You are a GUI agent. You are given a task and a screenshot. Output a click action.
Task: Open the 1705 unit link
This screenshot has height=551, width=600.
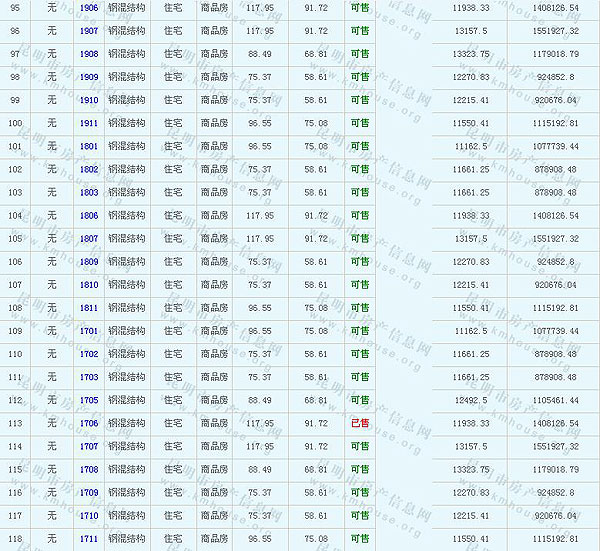point(89,400)
